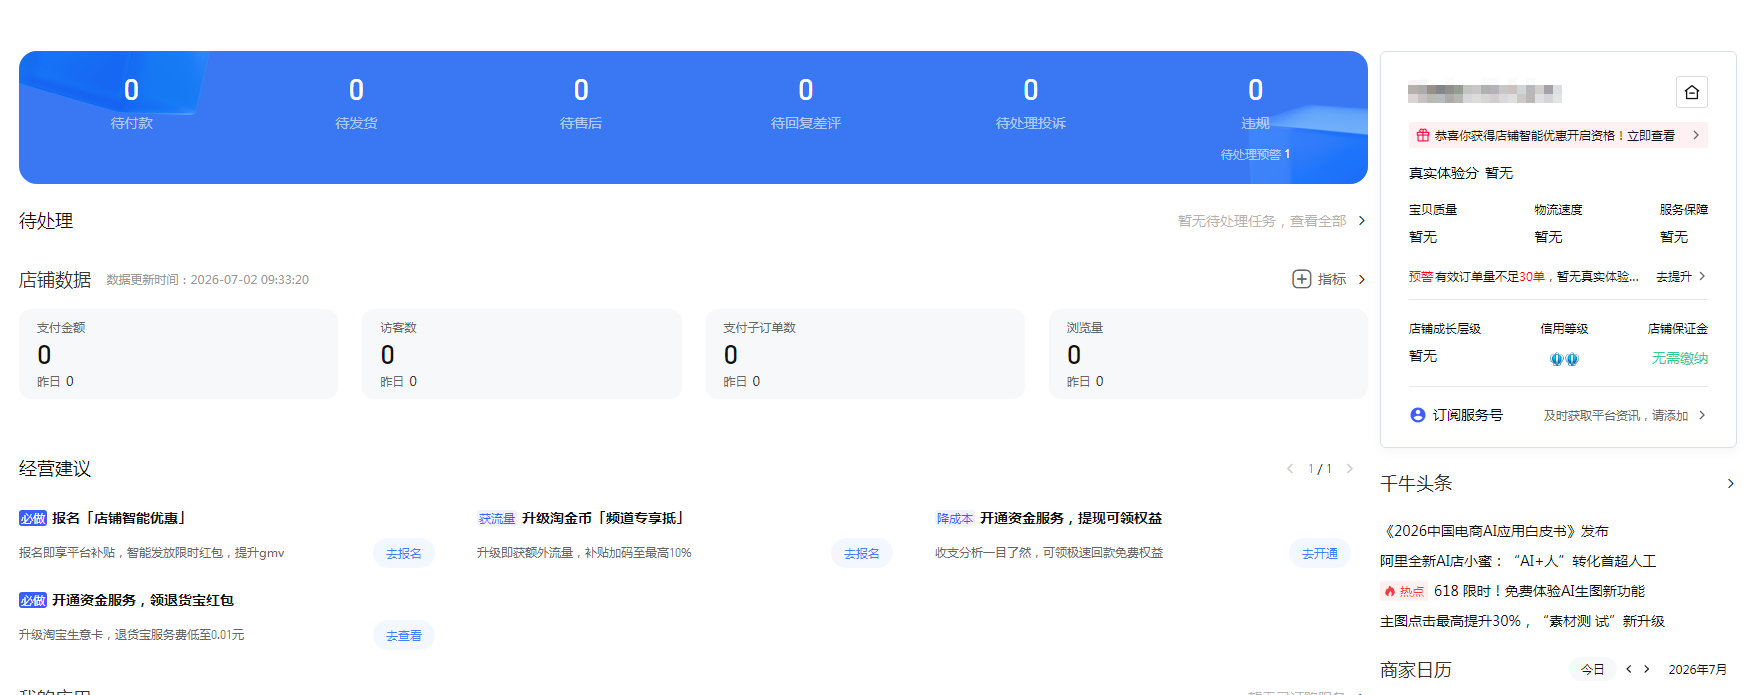Viewport: 1761px width, 695px height.
Task: Click the 必做 badge on 报名店铺智能优惠
Action: pos(33,518)
